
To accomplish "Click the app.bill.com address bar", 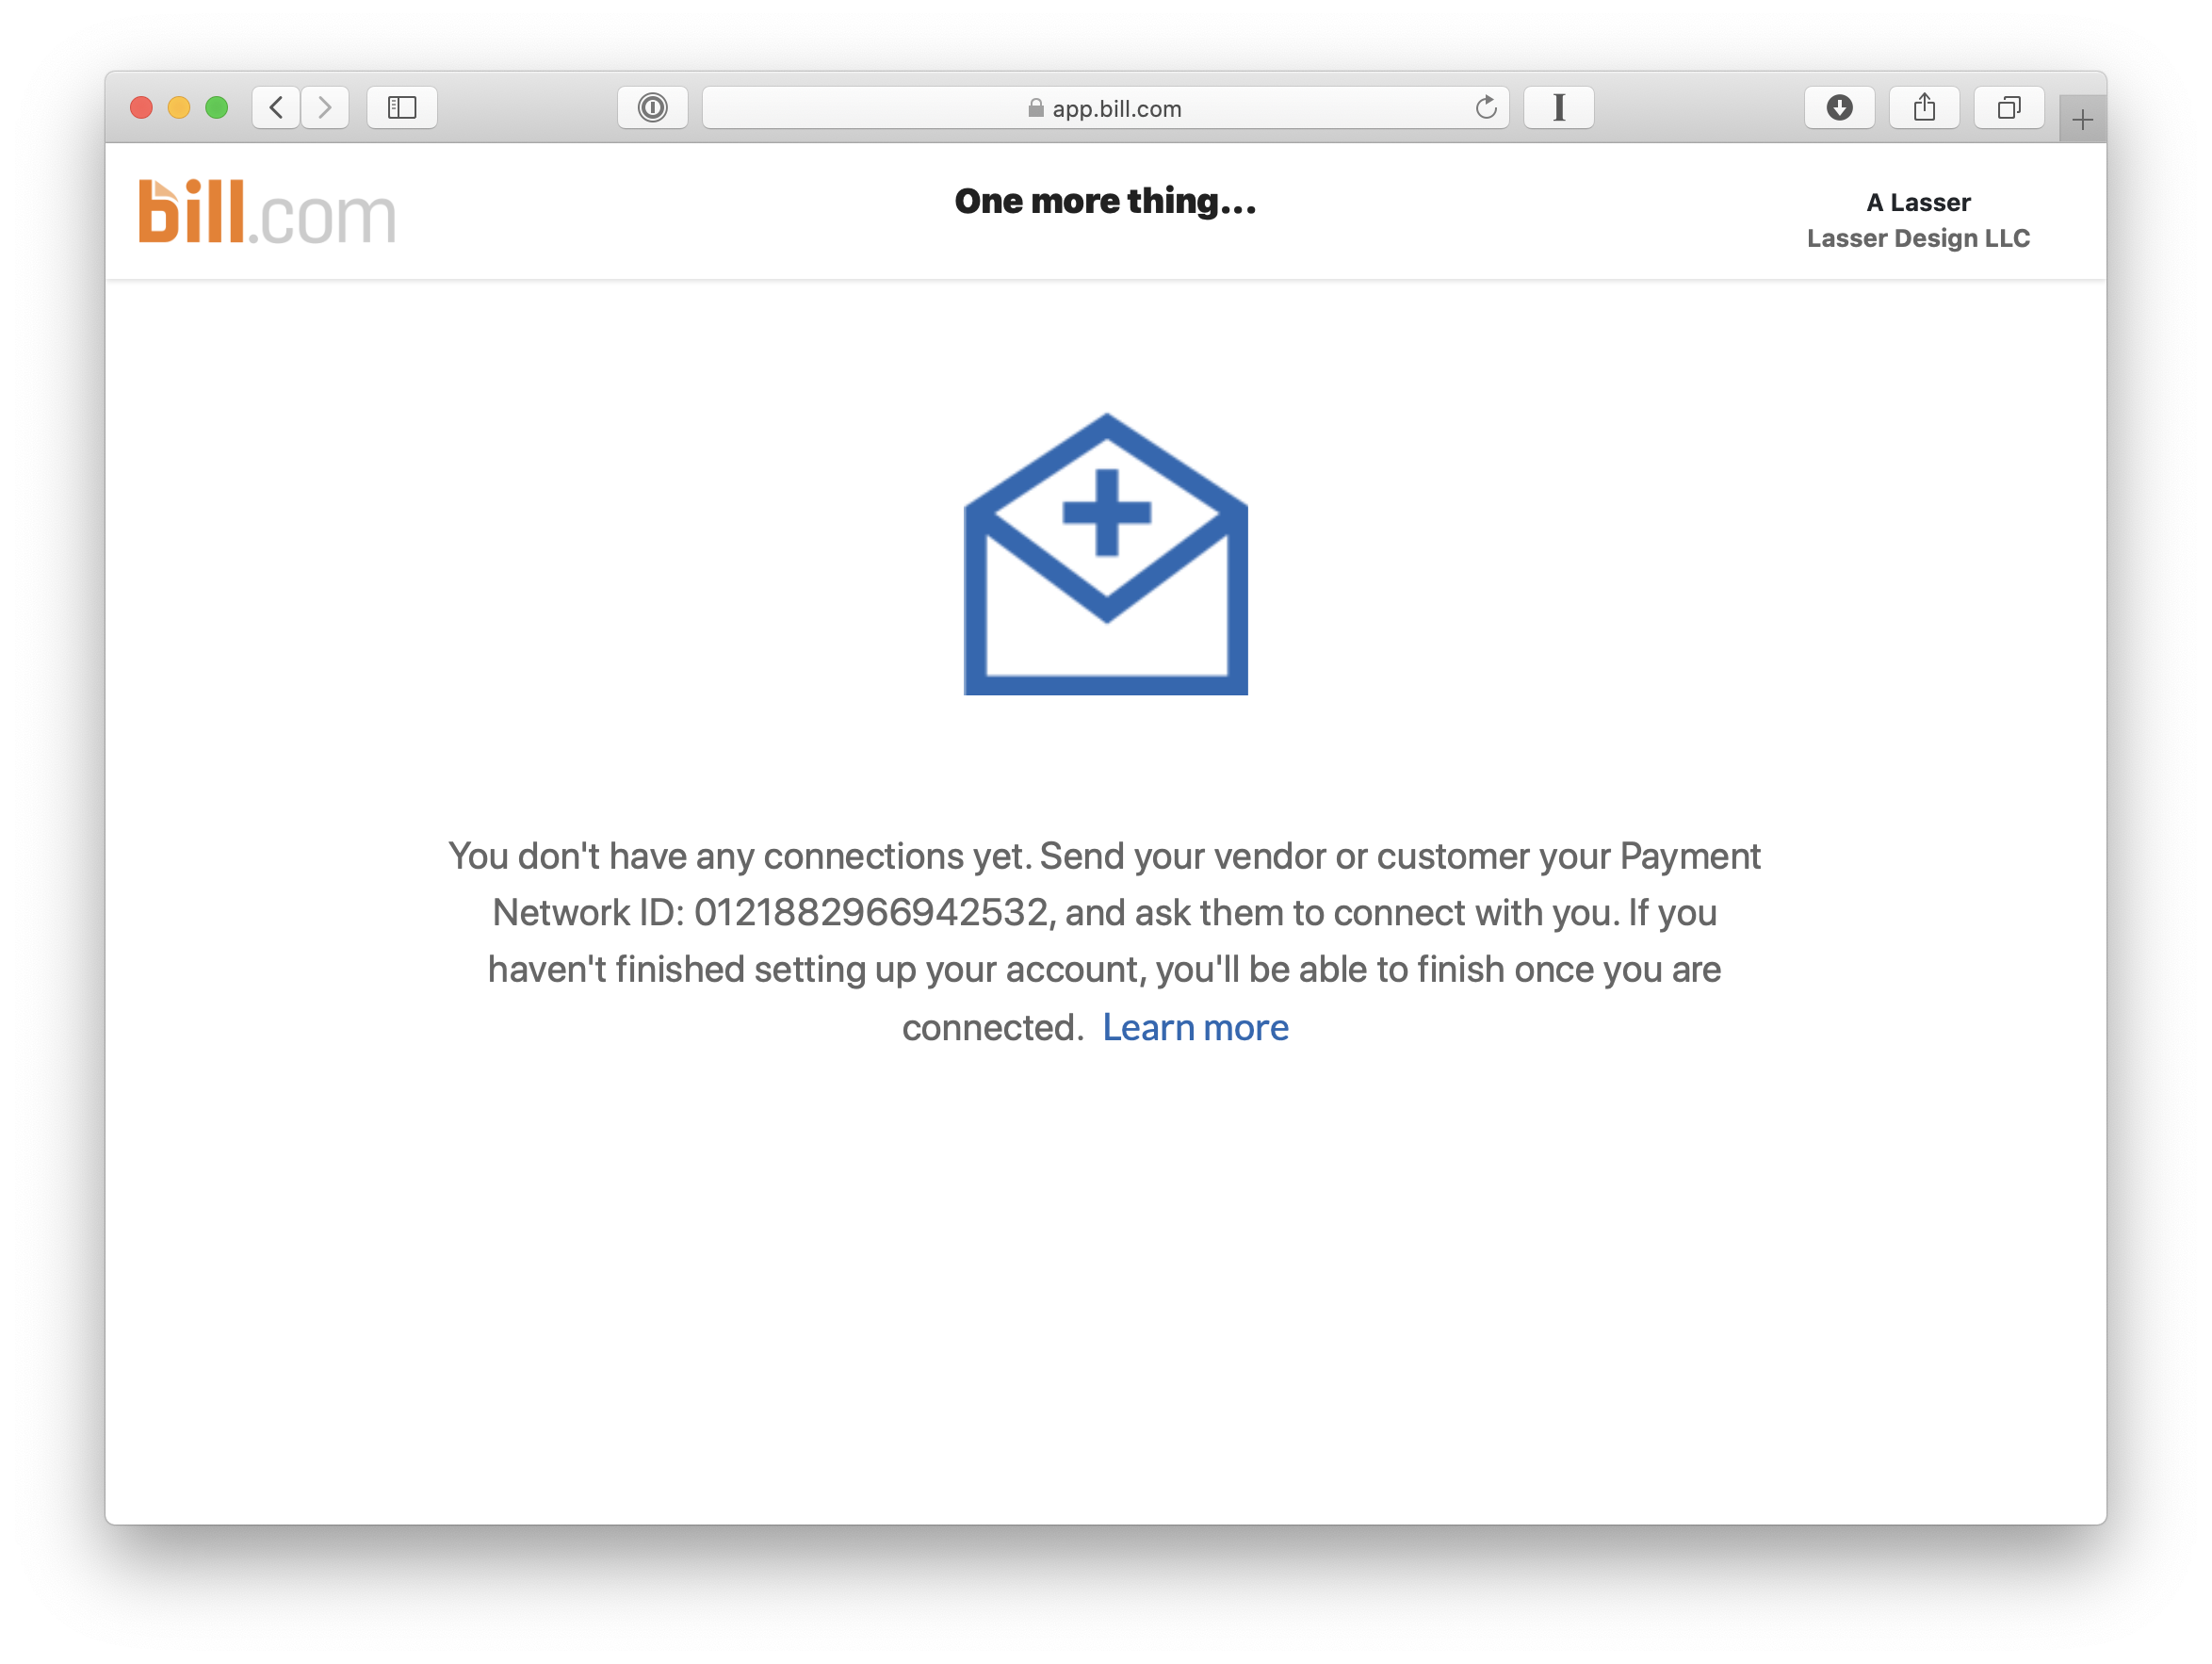I will tap(1106, 107).
